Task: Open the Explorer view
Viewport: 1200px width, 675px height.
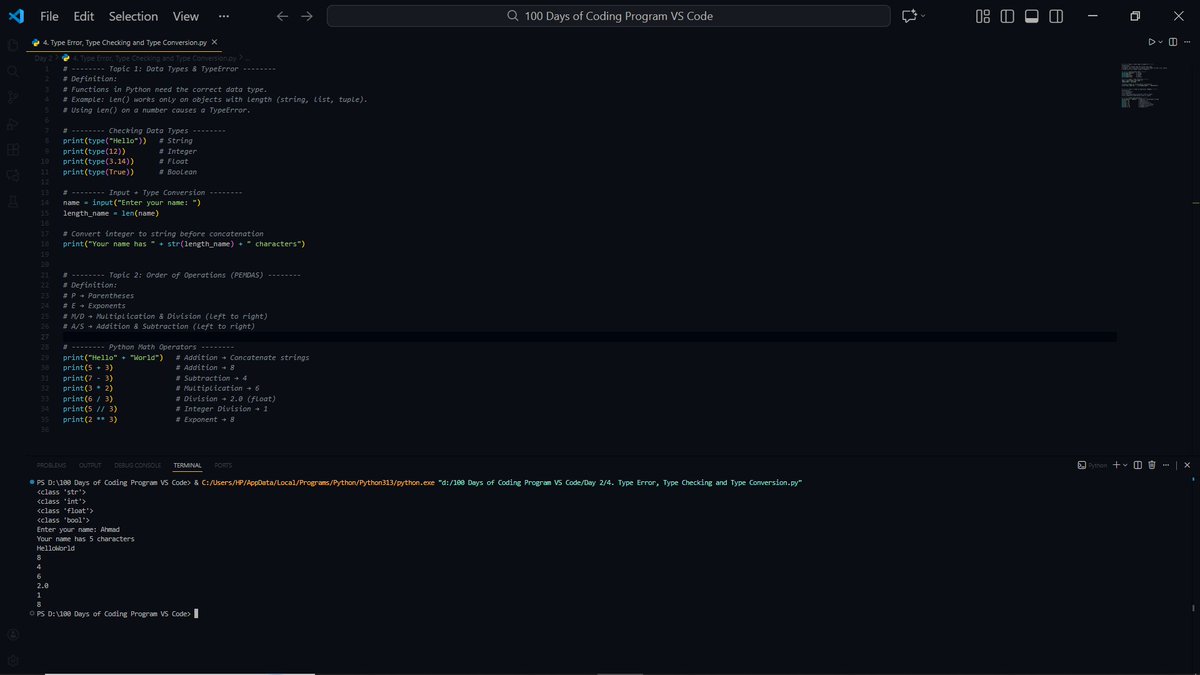Action: (13, 45)
